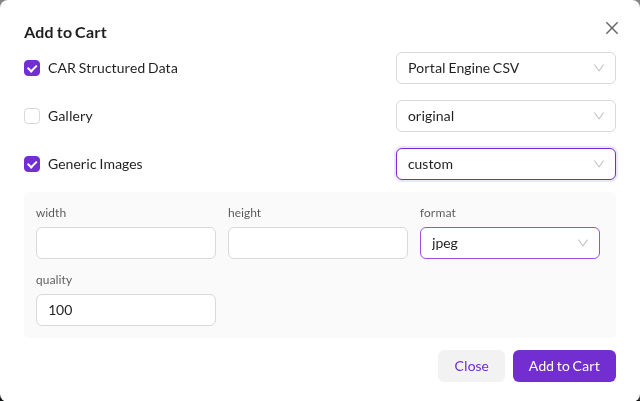Click the Gallery label text
Image resolution: width=640 pixels, height=401 pixels.
70,116
